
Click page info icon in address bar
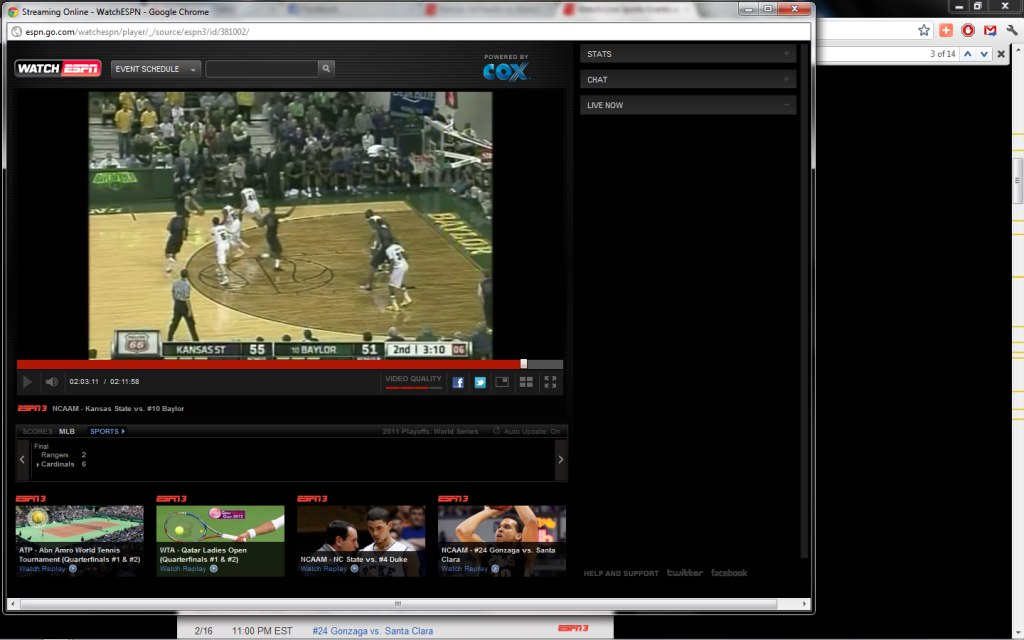pyautogui.click(x=16, y=31)
